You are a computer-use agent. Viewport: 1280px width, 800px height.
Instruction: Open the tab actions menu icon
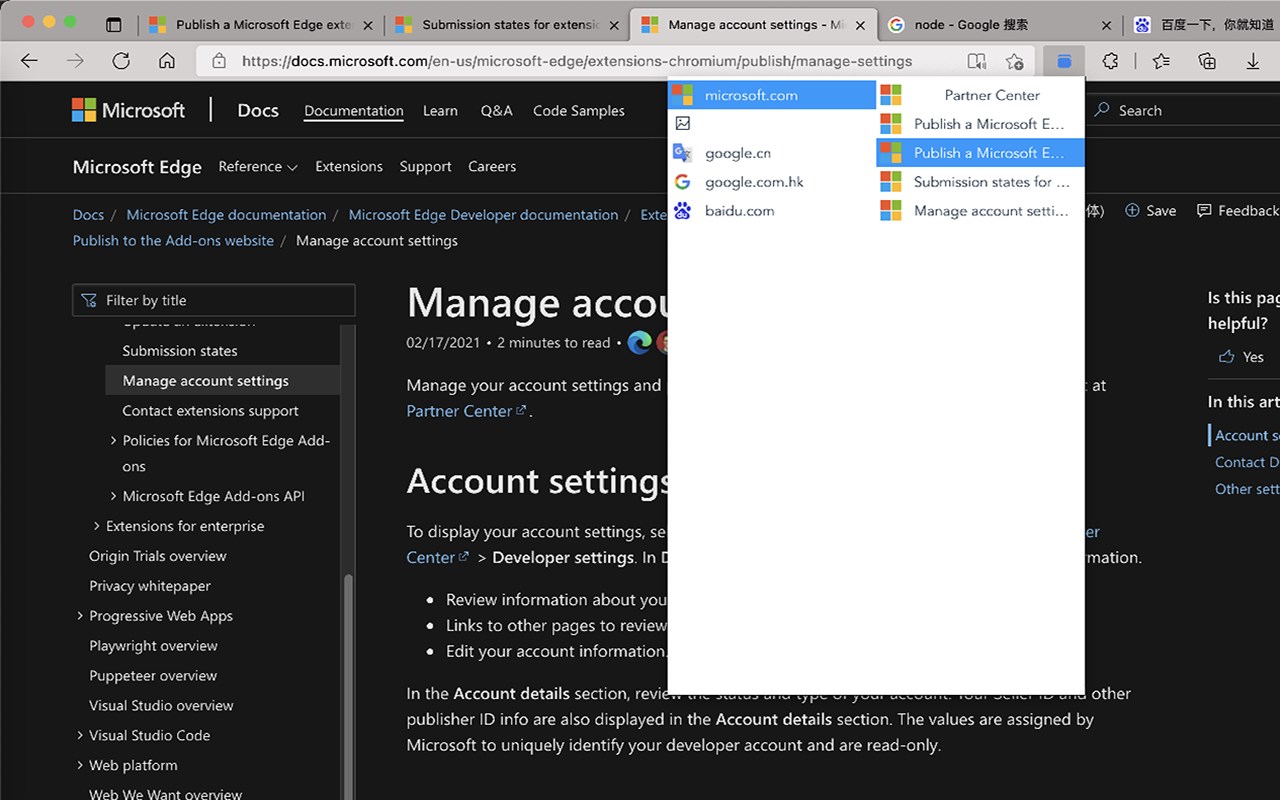[114, 24]
